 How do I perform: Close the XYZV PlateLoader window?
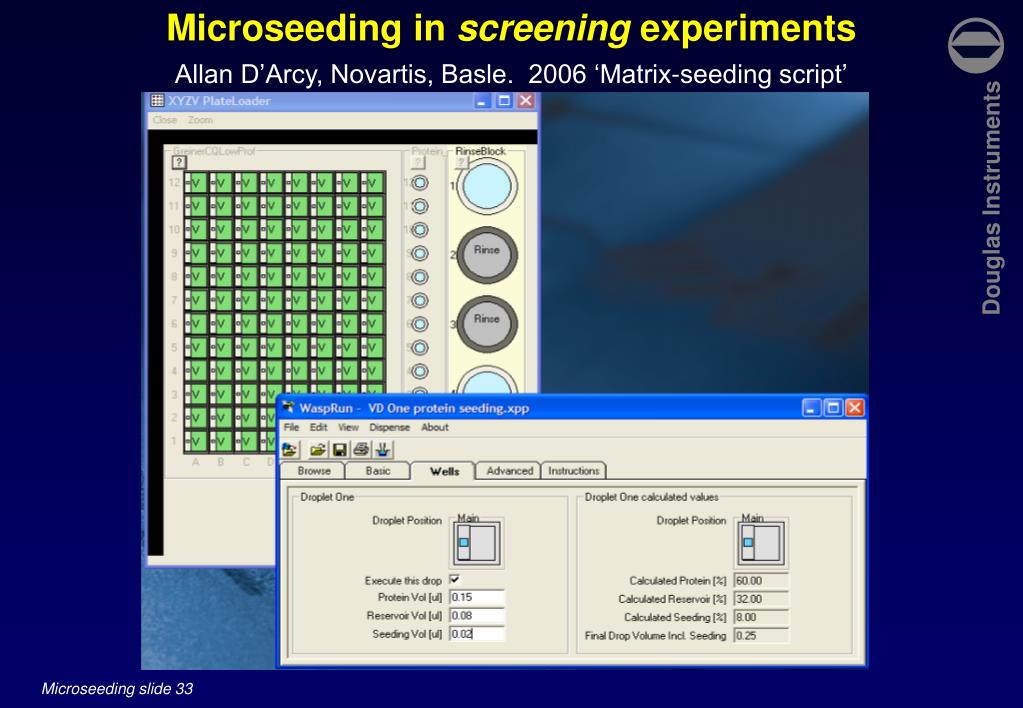[x=525, y=100]
